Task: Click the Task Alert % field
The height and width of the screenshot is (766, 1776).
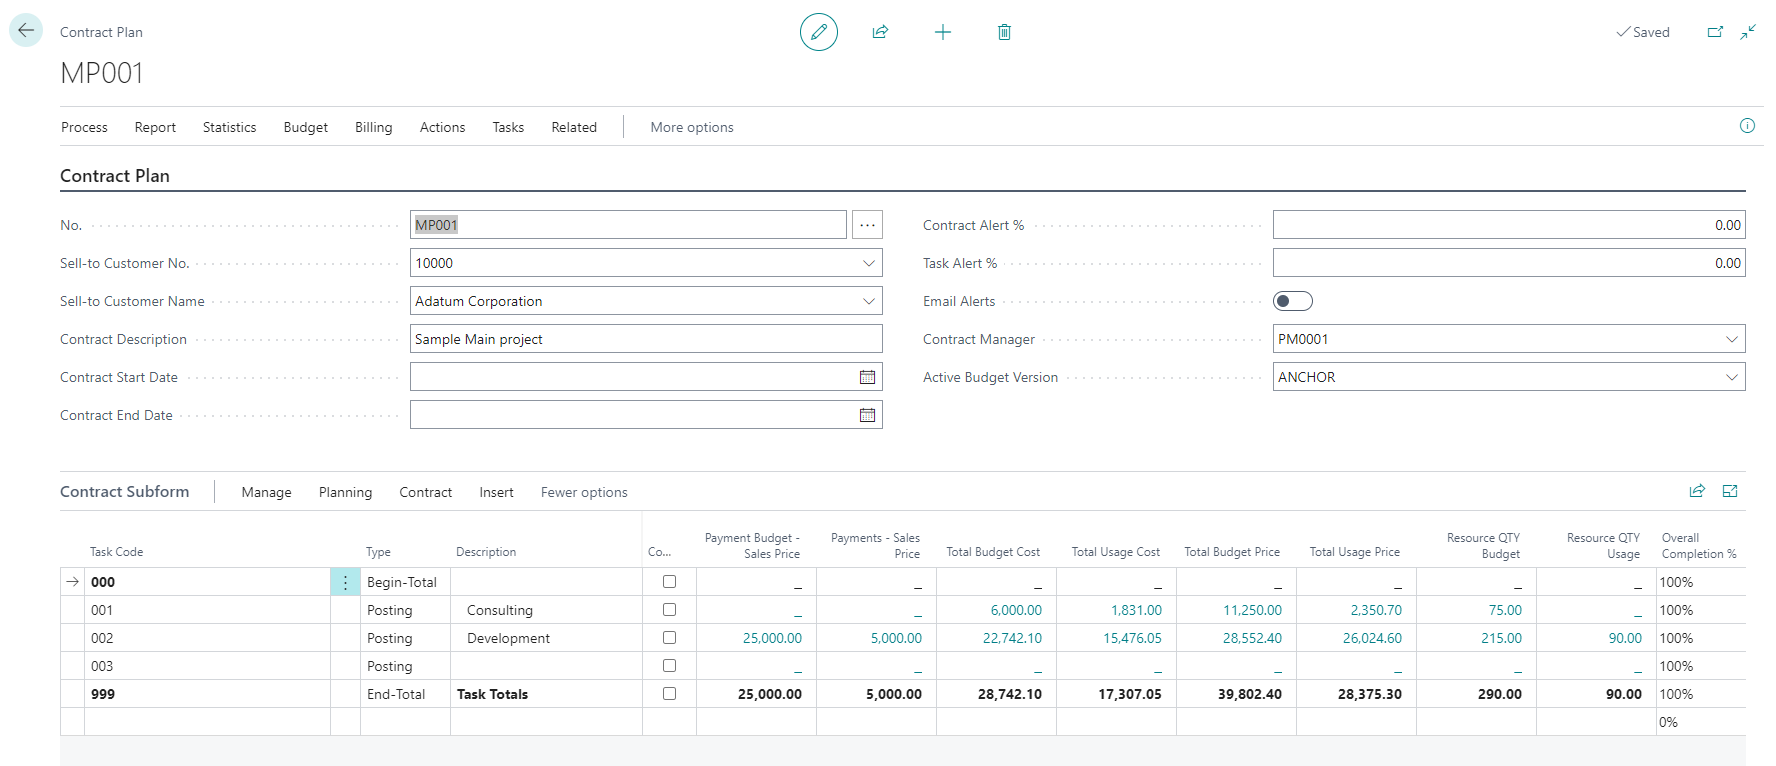Action: pos(1508,263)
